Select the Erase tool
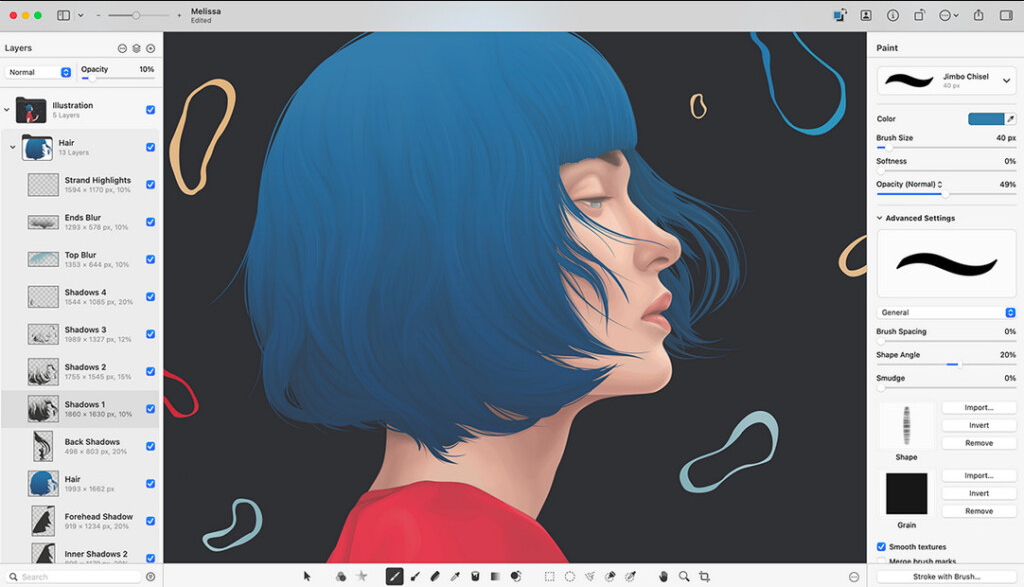Viewport: 1024px width, 587px height. (x=435, y=576)
